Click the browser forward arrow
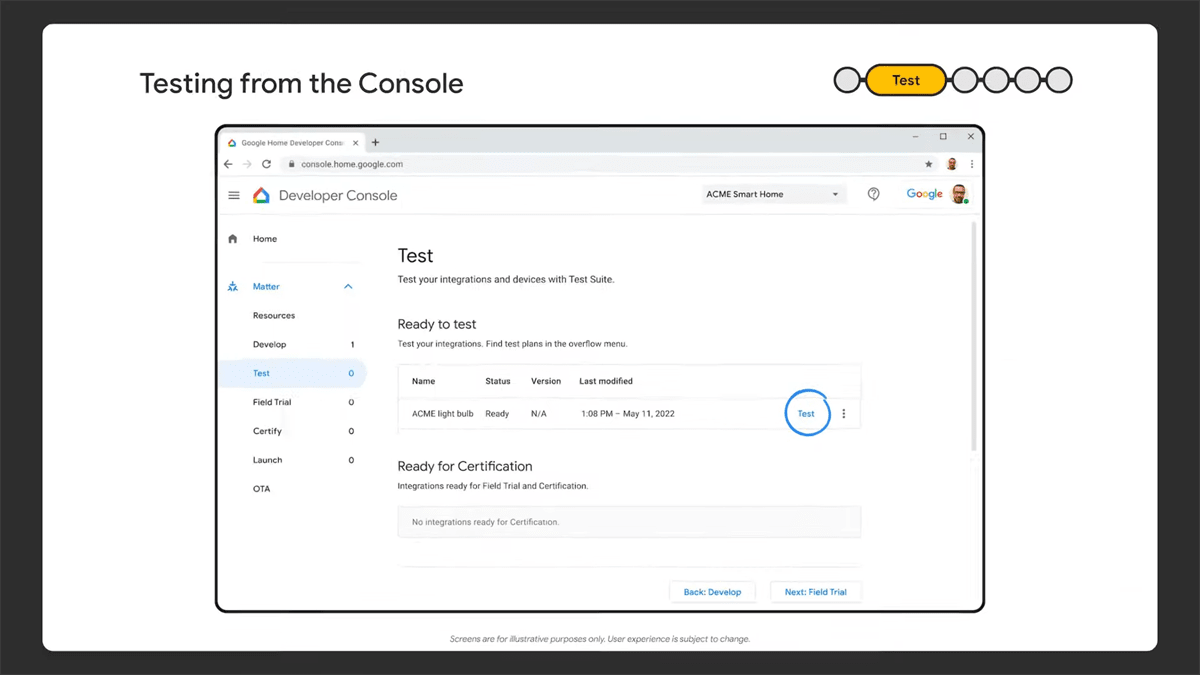 pyautogui.click(x=247, y=164)
